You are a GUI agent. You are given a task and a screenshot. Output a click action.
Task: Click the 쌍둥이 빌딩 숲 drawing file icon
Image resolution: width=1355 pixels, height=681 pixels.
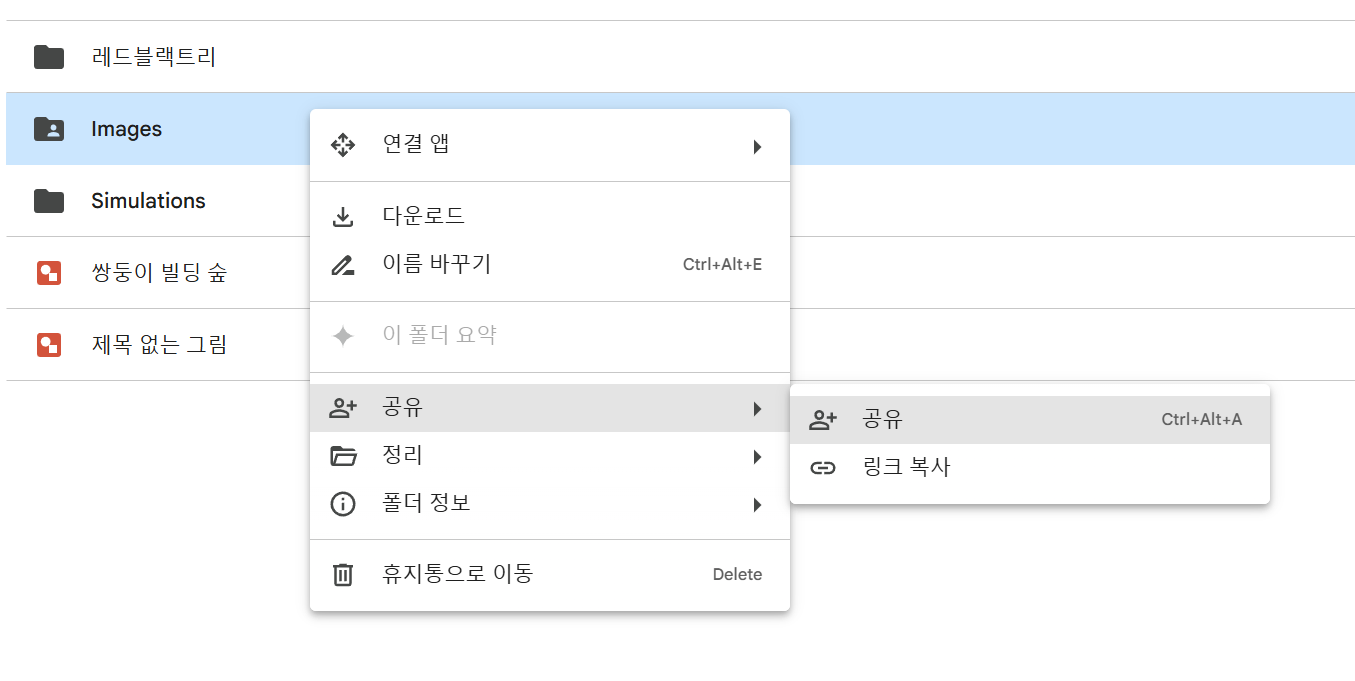pyautogui.click(x=49, y=273)
